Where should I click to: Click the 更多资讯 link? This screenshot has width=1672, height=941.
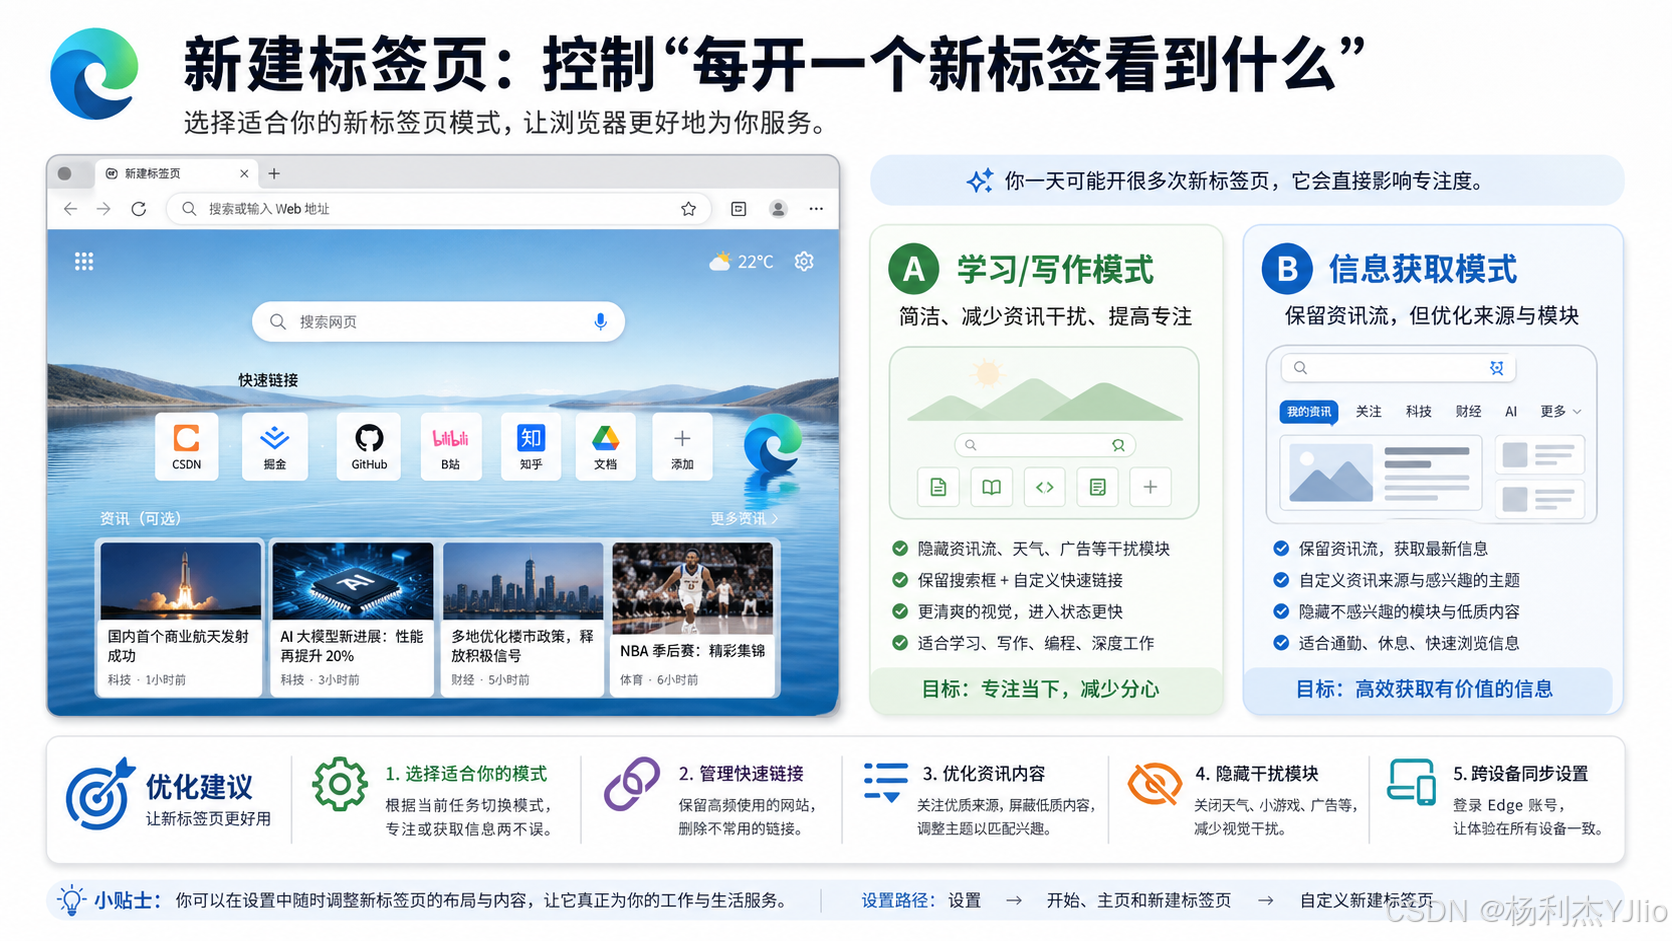pyautogui.click(x=744, y=518)
